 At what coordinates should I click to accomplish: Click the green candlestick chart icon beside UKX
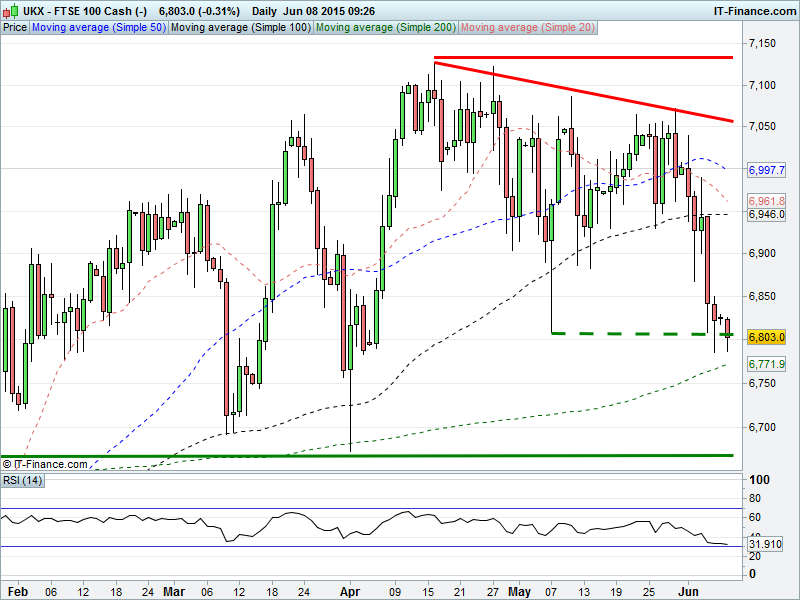coord(11,10)
